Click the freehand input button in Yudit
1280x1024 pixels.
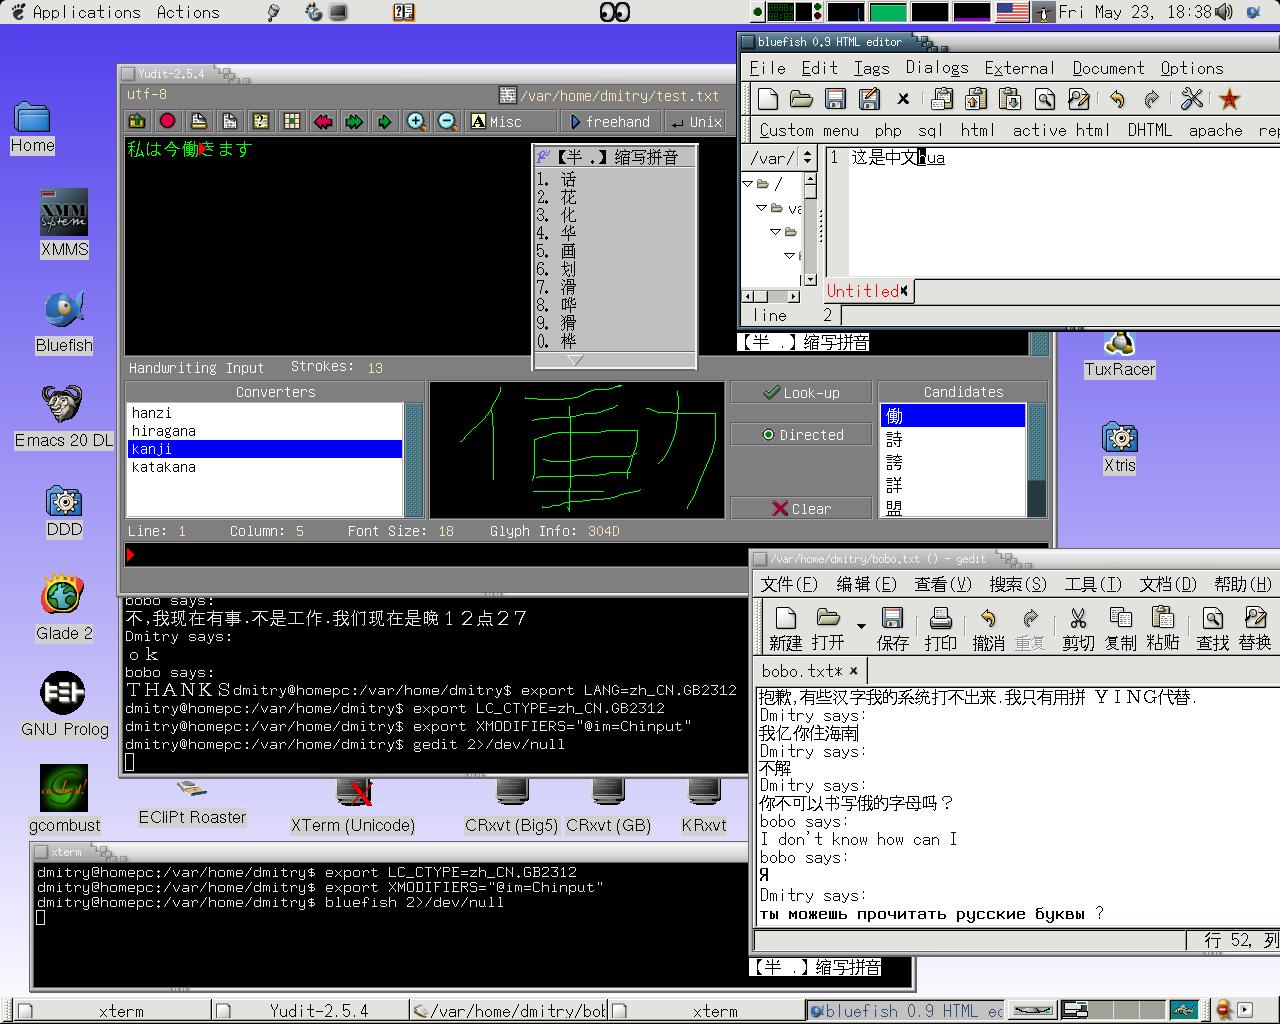point(609,122)
